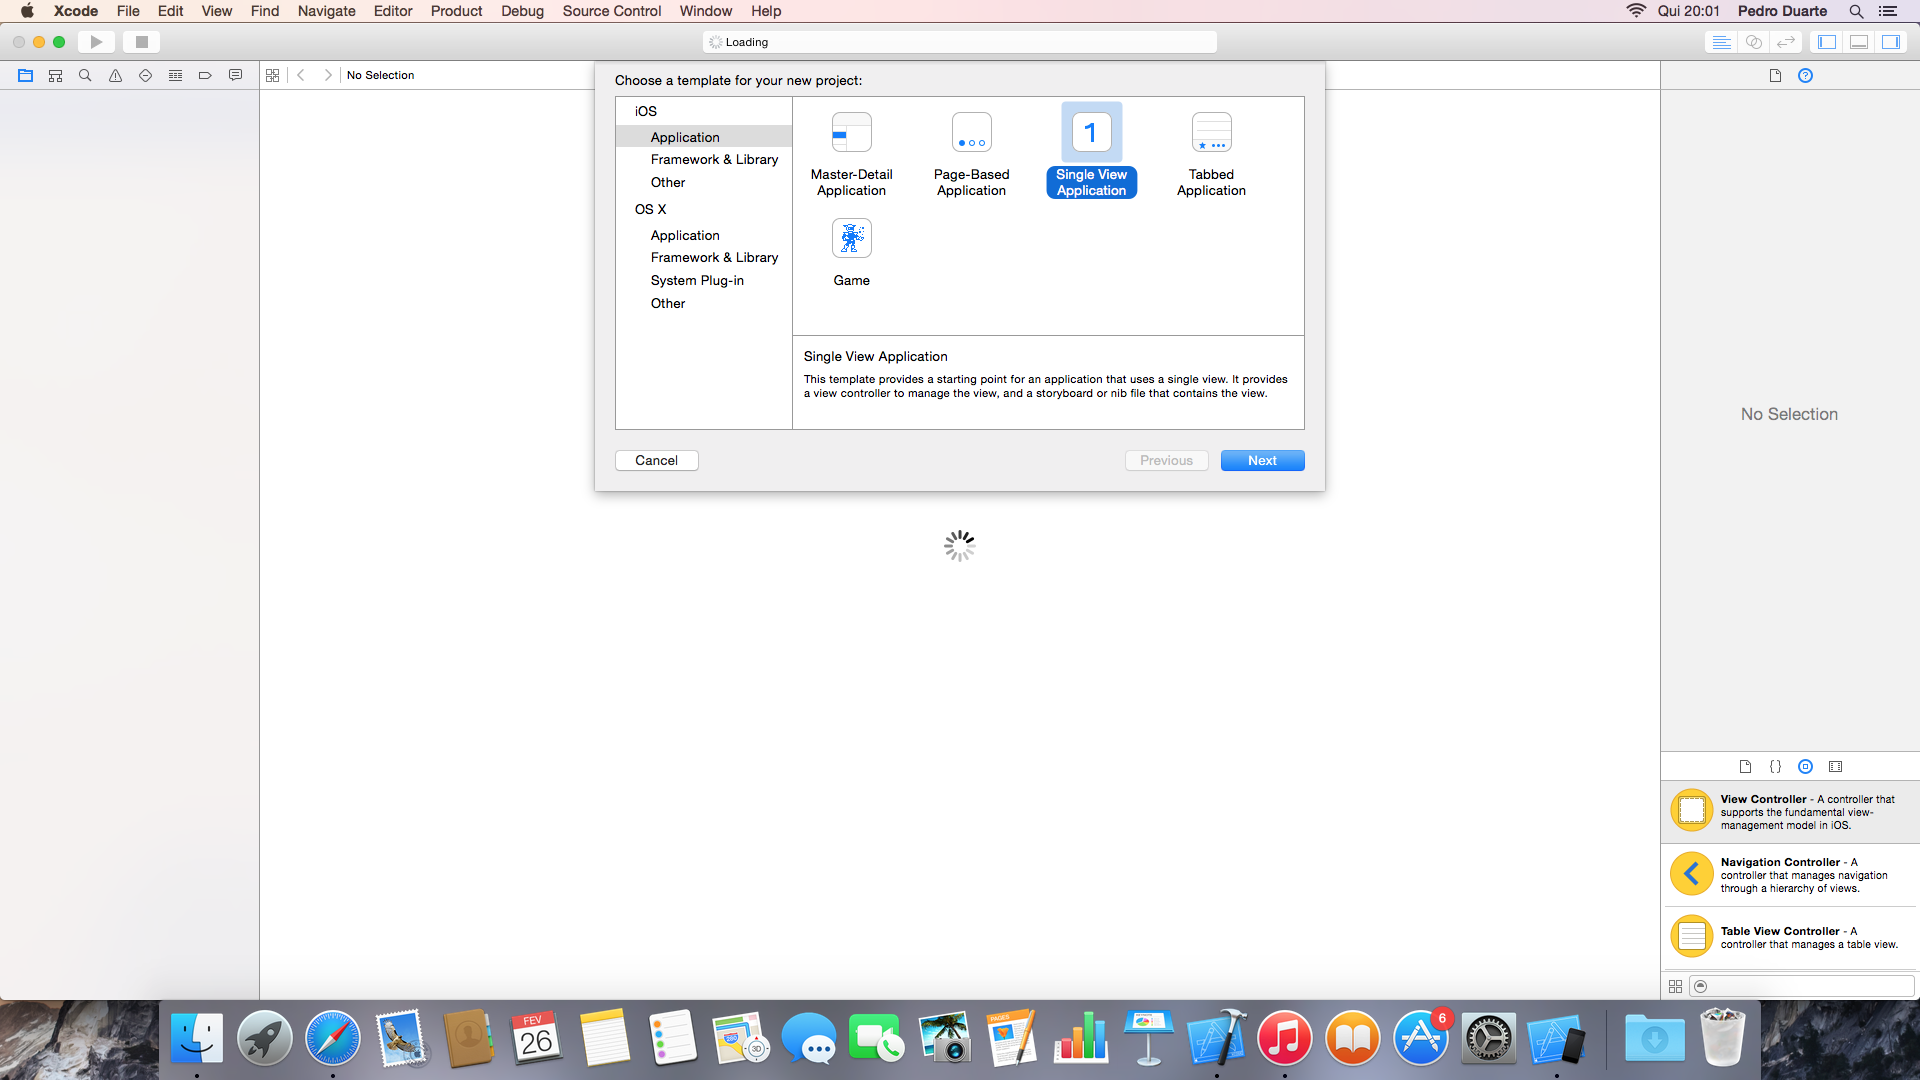Viewport: 1920px width, 1080px height.
Task: Select the Object library icon
Action: (x=1805, y=767)
